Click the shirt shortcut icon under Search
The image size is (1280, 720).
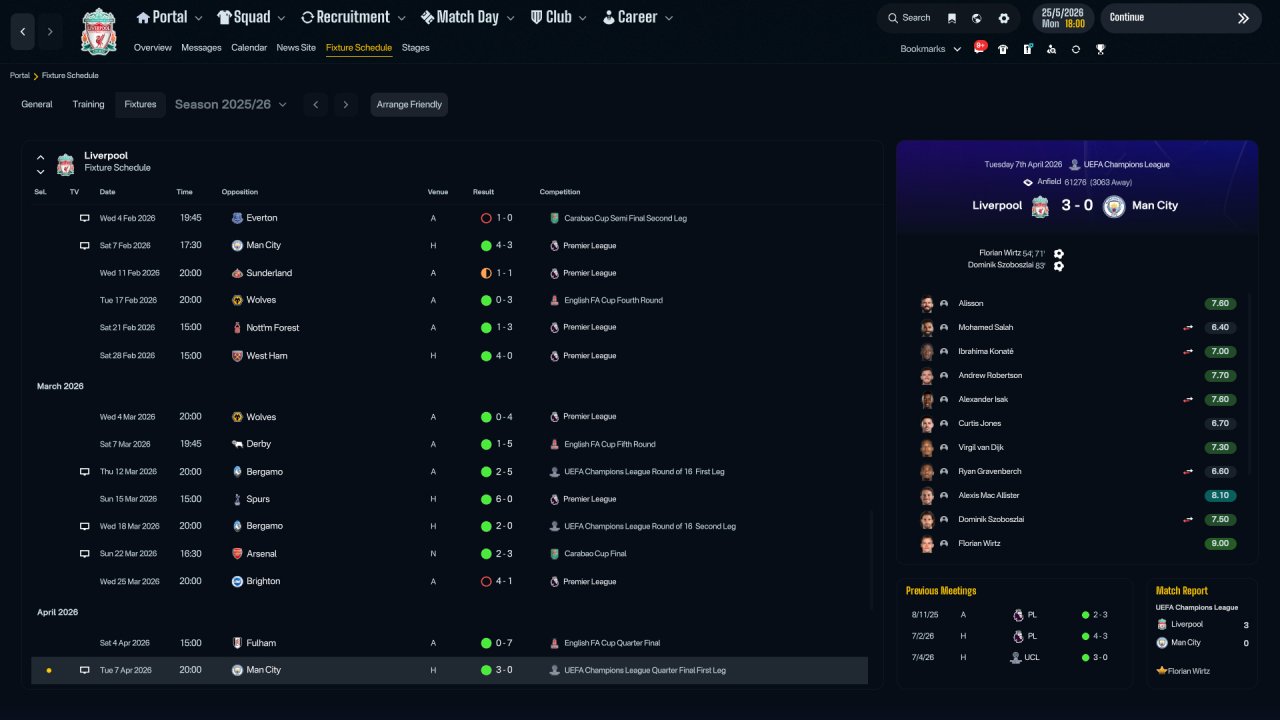click(1003, 49)
